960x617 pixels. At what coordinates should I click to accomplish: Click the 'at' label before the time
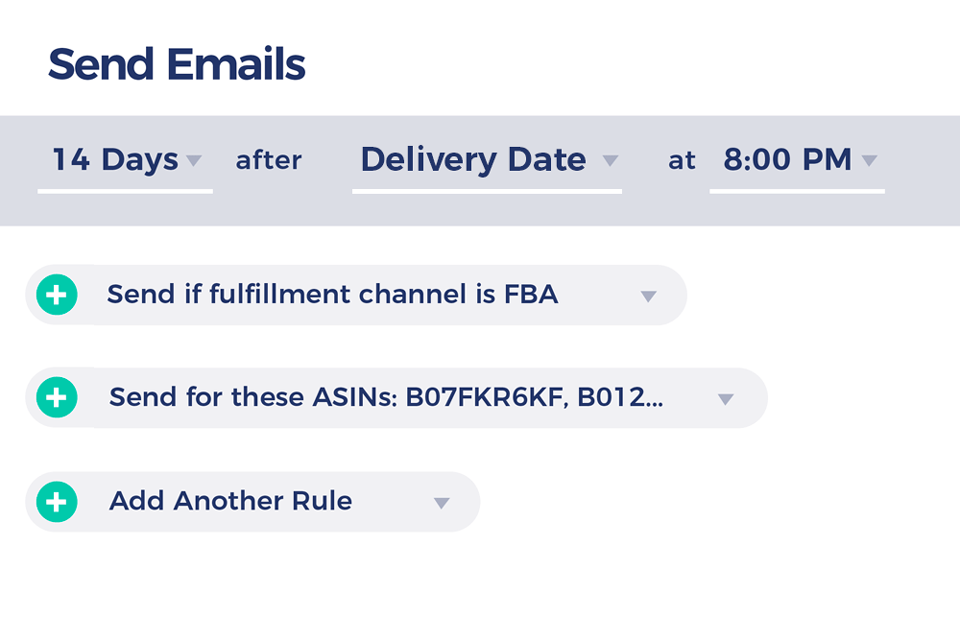click(682, 161)
